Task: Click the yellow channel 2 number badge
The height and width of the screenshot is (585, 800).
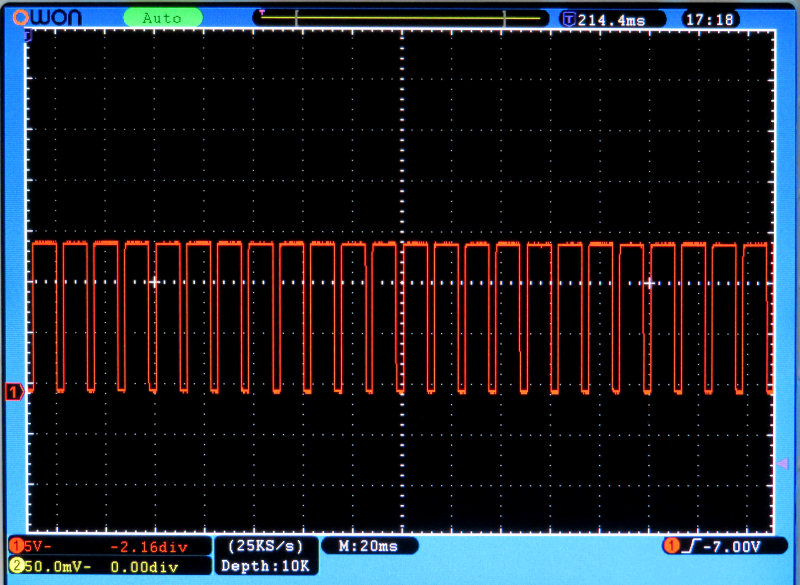Action: pos(16,566)
